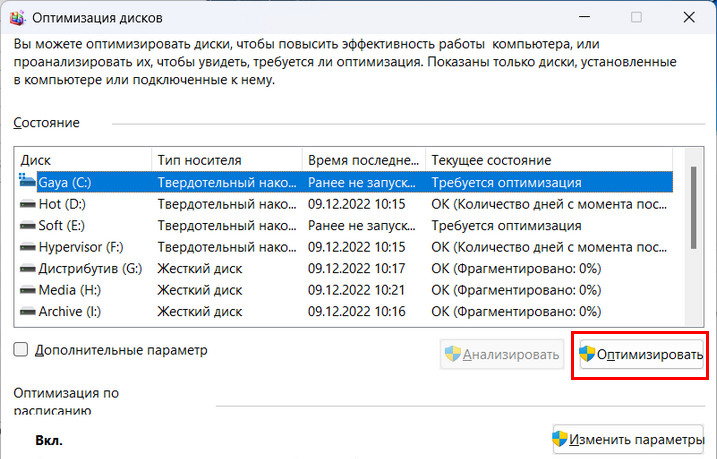The width and height of the screenshot is (717, 459).
Task: Select the Media (H:) drive row
Action: (x=346, y=290)
